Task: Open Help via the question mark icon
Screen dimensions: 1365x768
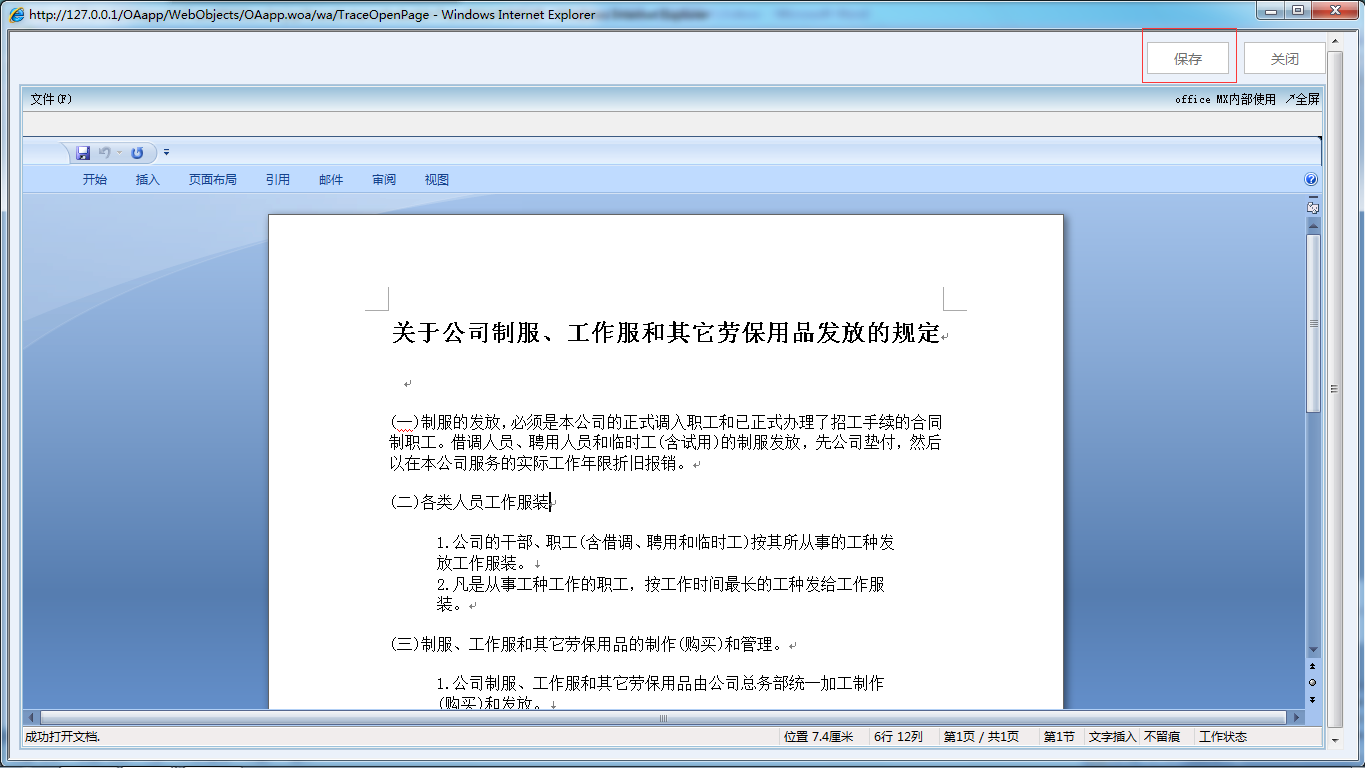Action: click(1310, 179)
